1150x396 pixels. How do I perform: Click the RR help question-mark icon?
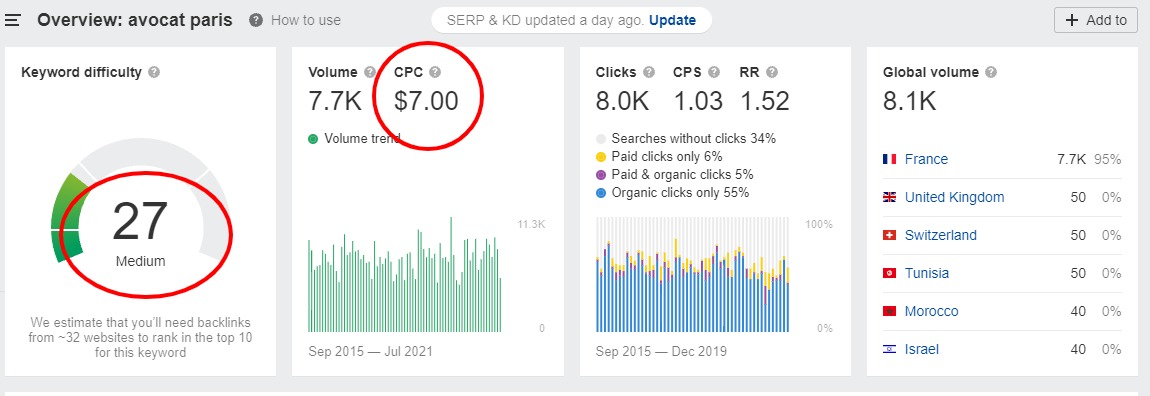(x=772, y=73)
